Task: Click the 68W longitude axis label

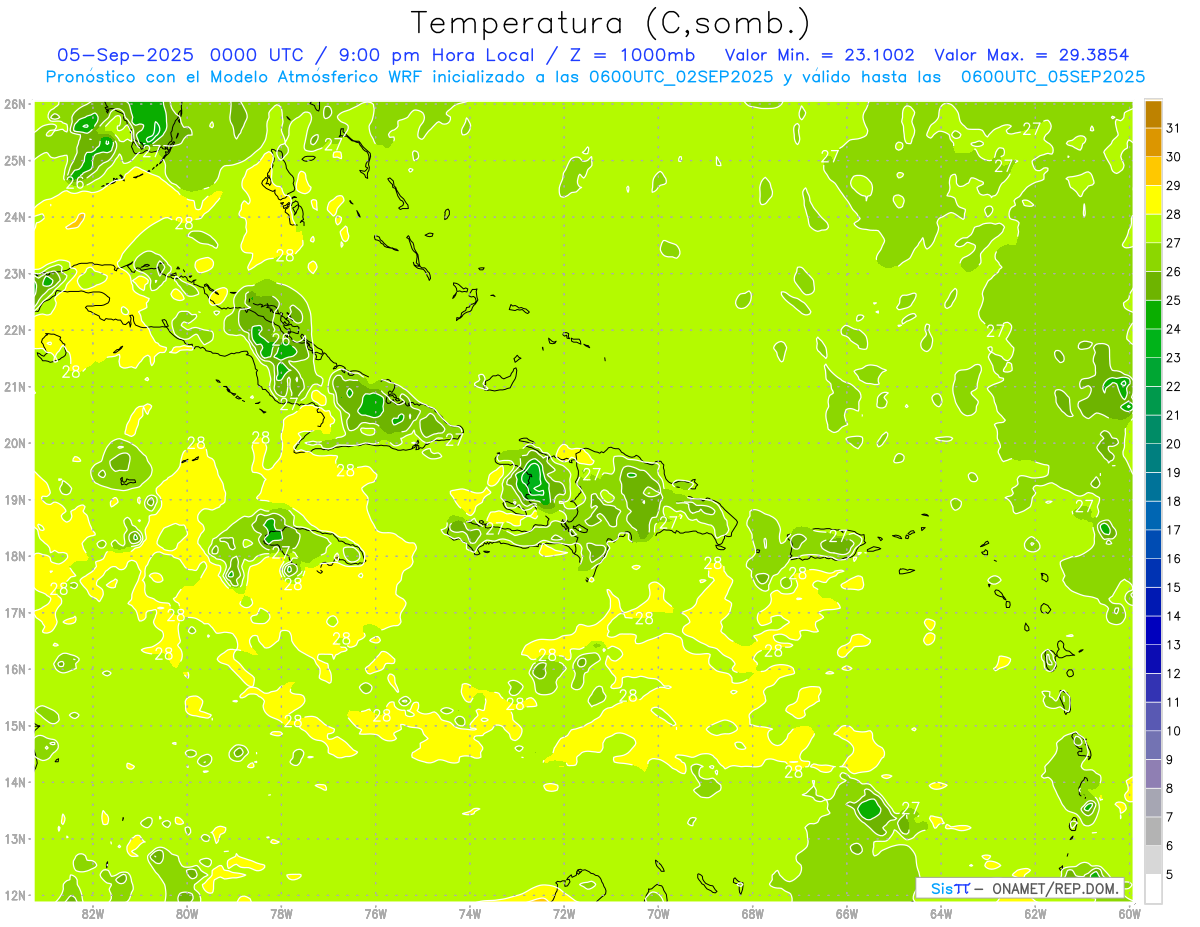Action: point(752,913)
